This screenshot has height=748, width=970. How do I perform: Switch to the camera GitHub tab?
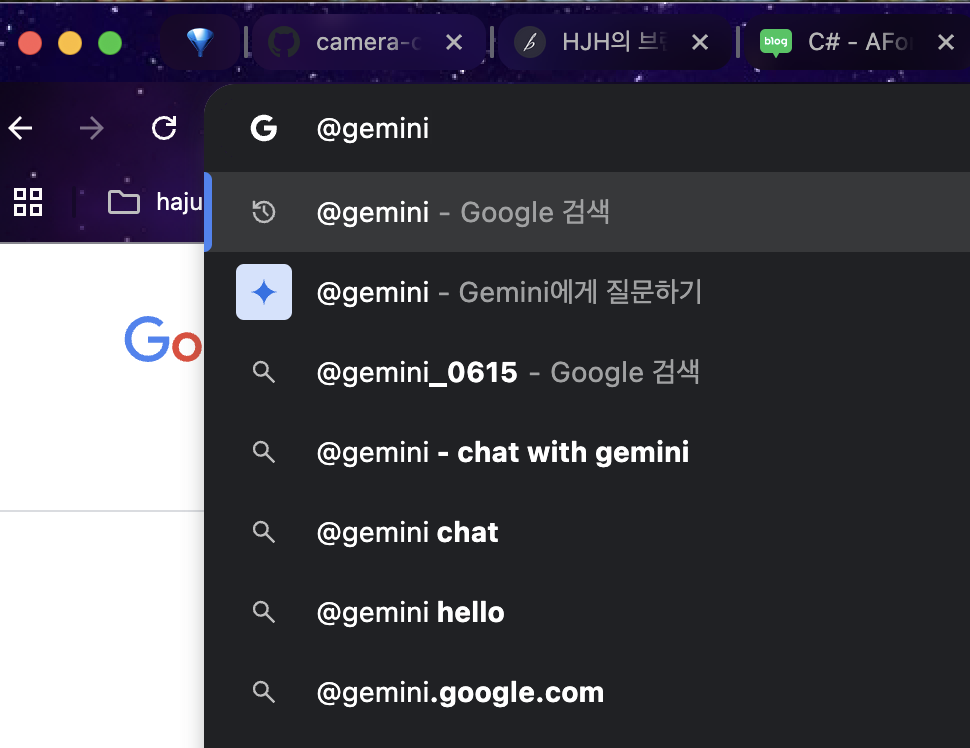click(369, 42)
